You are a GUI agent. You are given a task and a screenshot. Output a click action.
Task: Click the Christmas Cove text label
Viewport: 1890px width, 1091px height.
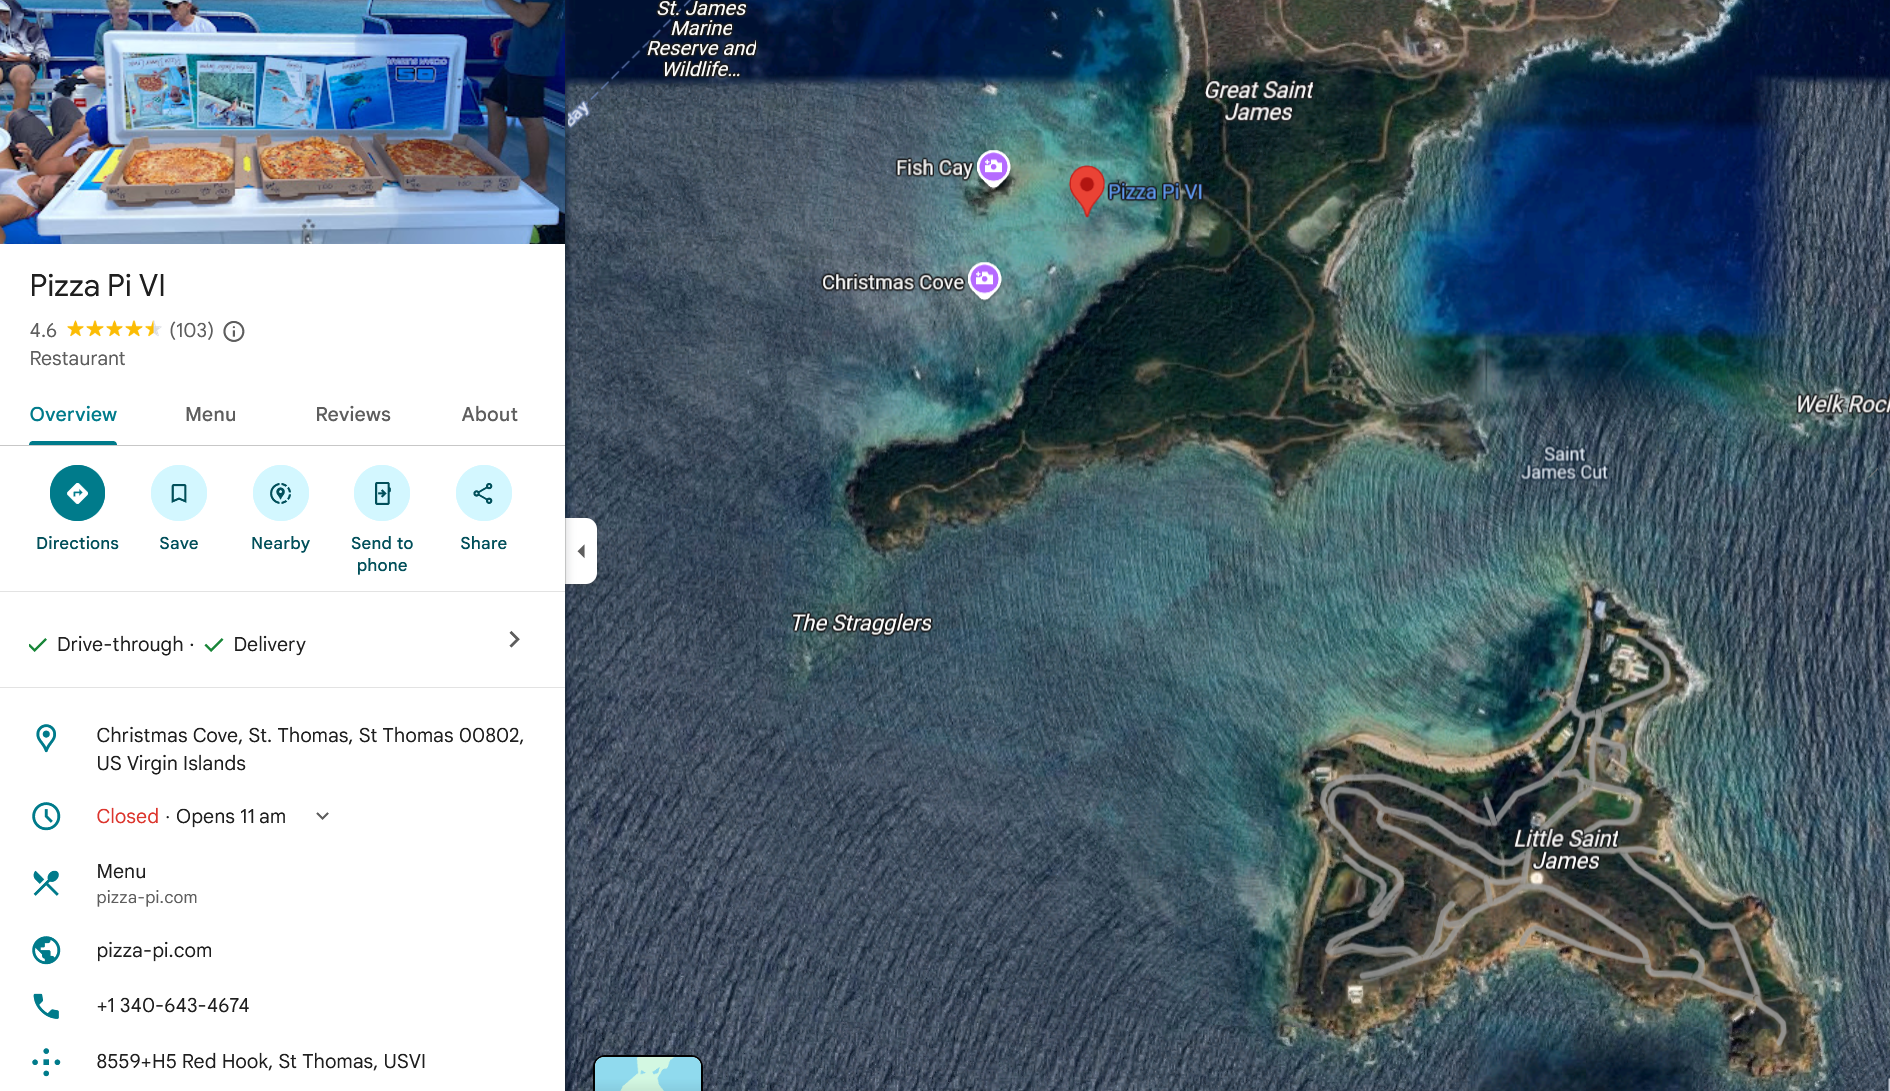[x=893, y=283]
